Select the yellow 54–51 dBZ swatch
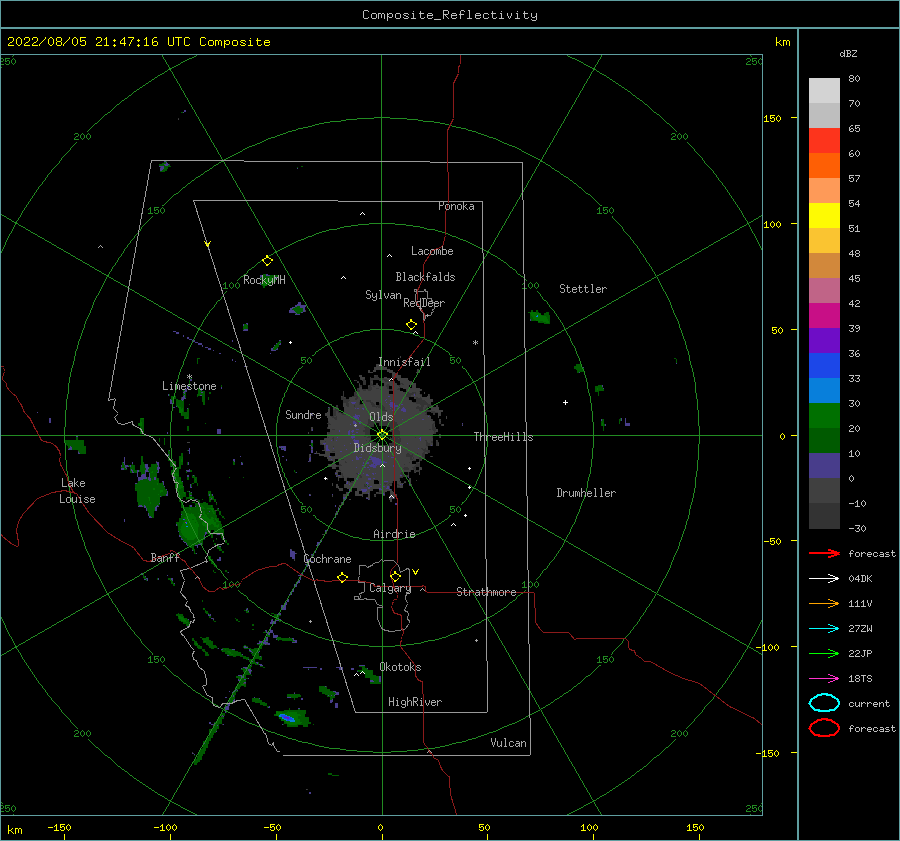Image resolution: width=900 pixels, height=841 pixels. [x=824, y=216]
